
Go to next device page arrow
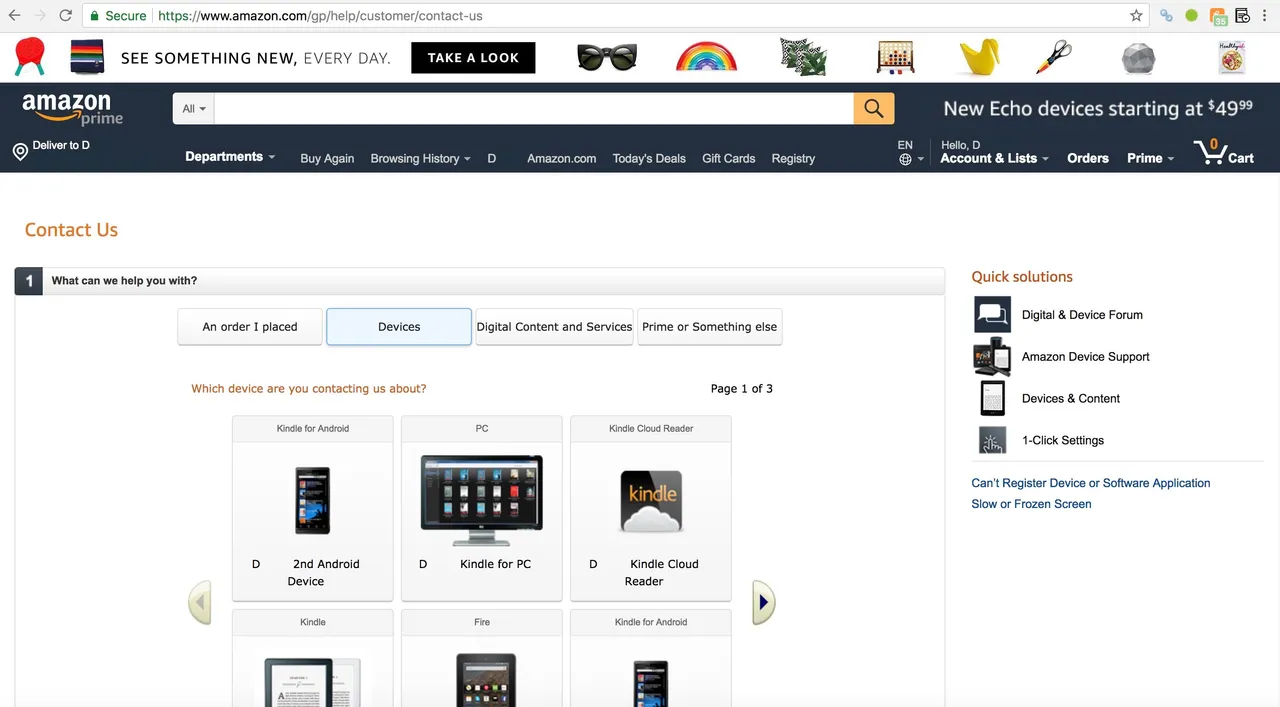(x=763, y=603)
